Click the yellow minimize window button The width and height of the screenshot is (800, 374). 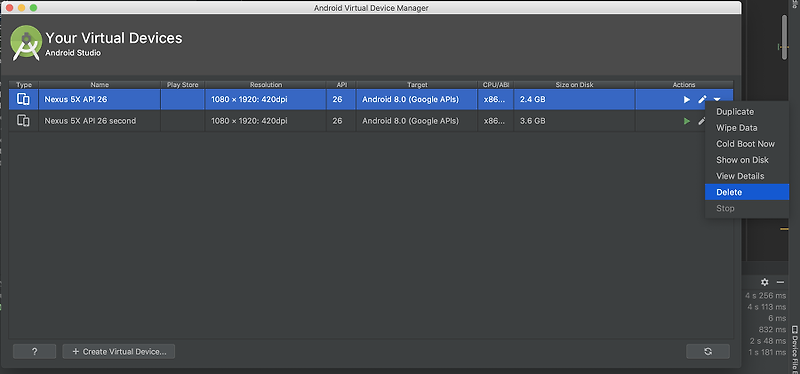pos(21,8)
